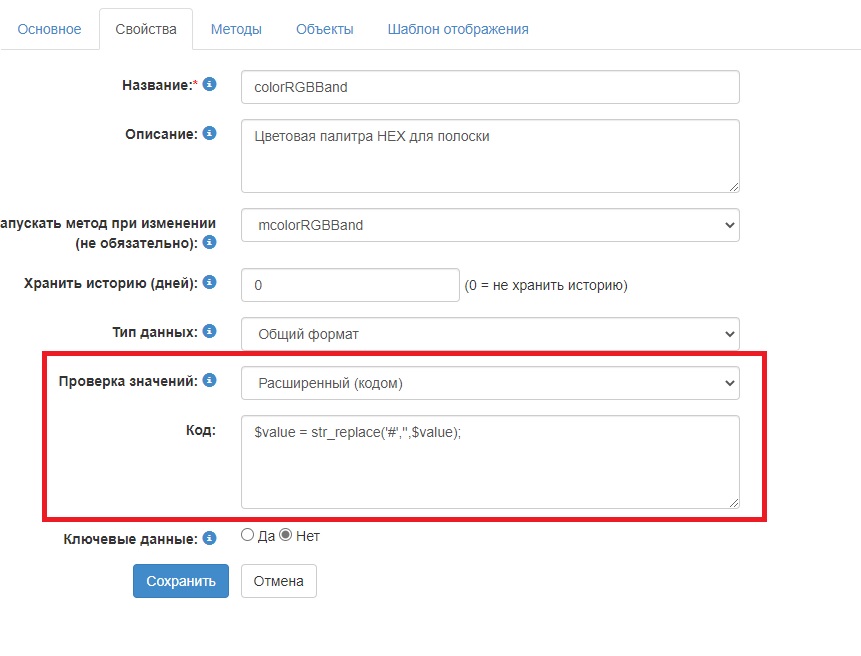Open the Методы tab
861x656 pixels.
(236, 29)
